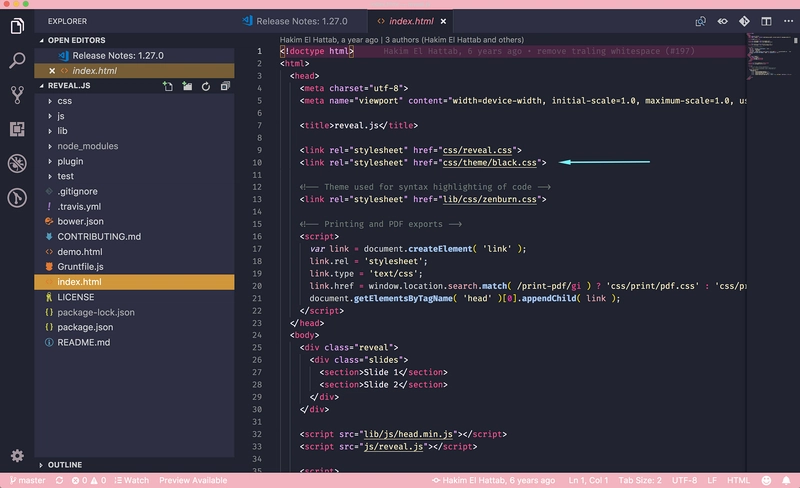Image resolution: width=800 pixels, height=488 pixels.
Task: Open the GitLens view in activity bar
Action: click(17, 198)
